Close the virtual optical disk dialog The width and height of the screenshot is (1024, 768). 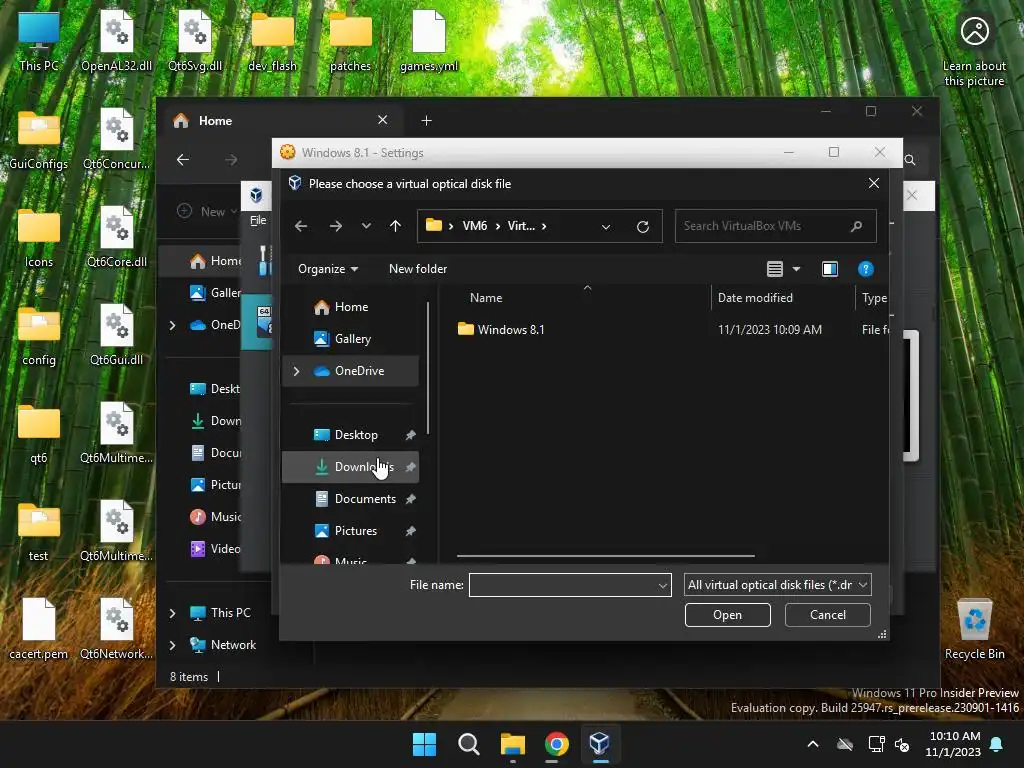pos(874,184)
